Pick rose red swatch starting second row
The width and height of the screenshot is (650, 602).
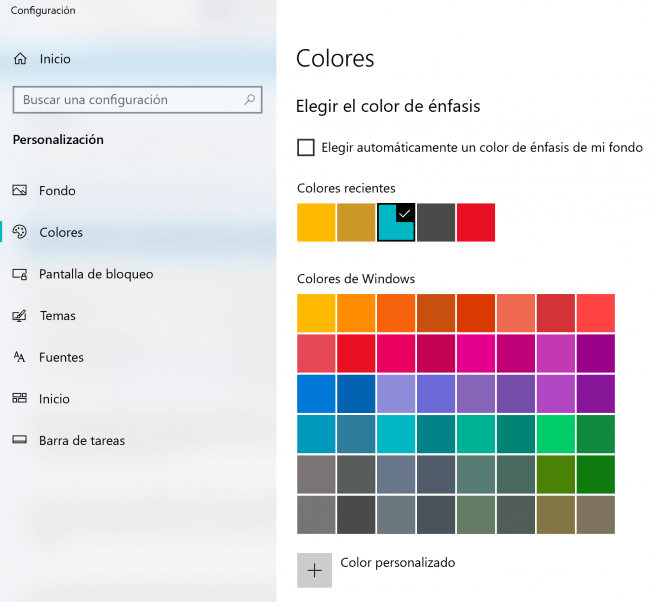316,353
